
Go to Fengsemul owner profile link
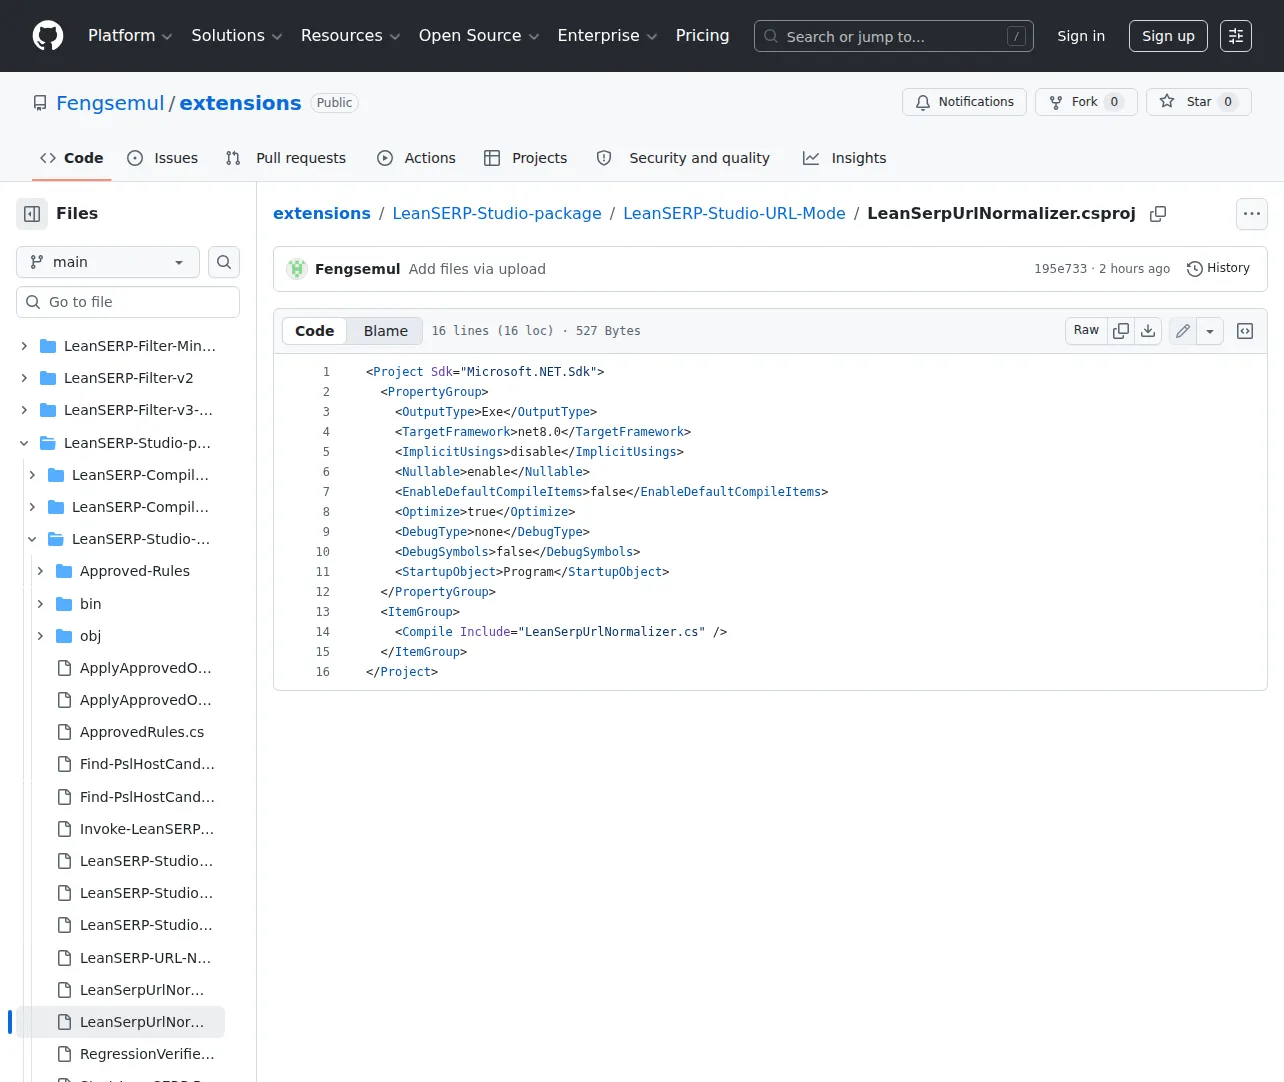coord(110,103)
